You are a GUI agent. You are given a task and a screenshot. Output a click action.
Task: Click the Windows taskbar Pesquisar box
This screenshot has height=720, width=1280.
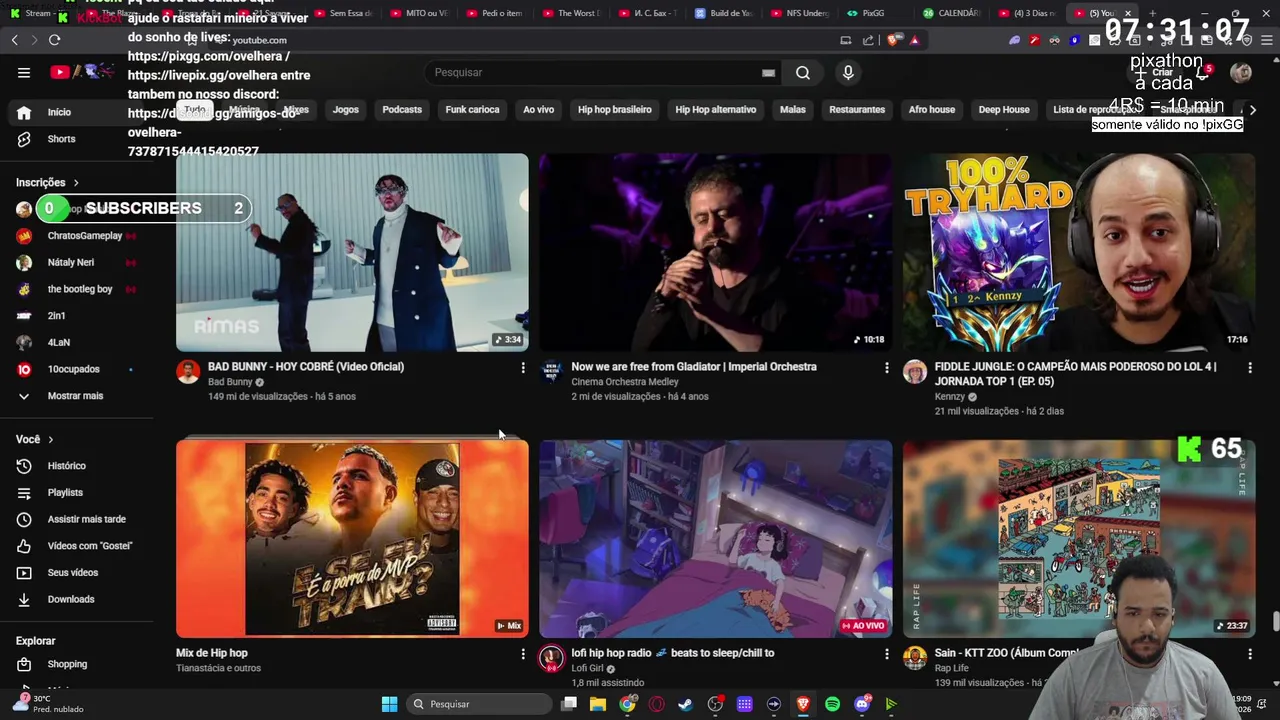480,704
